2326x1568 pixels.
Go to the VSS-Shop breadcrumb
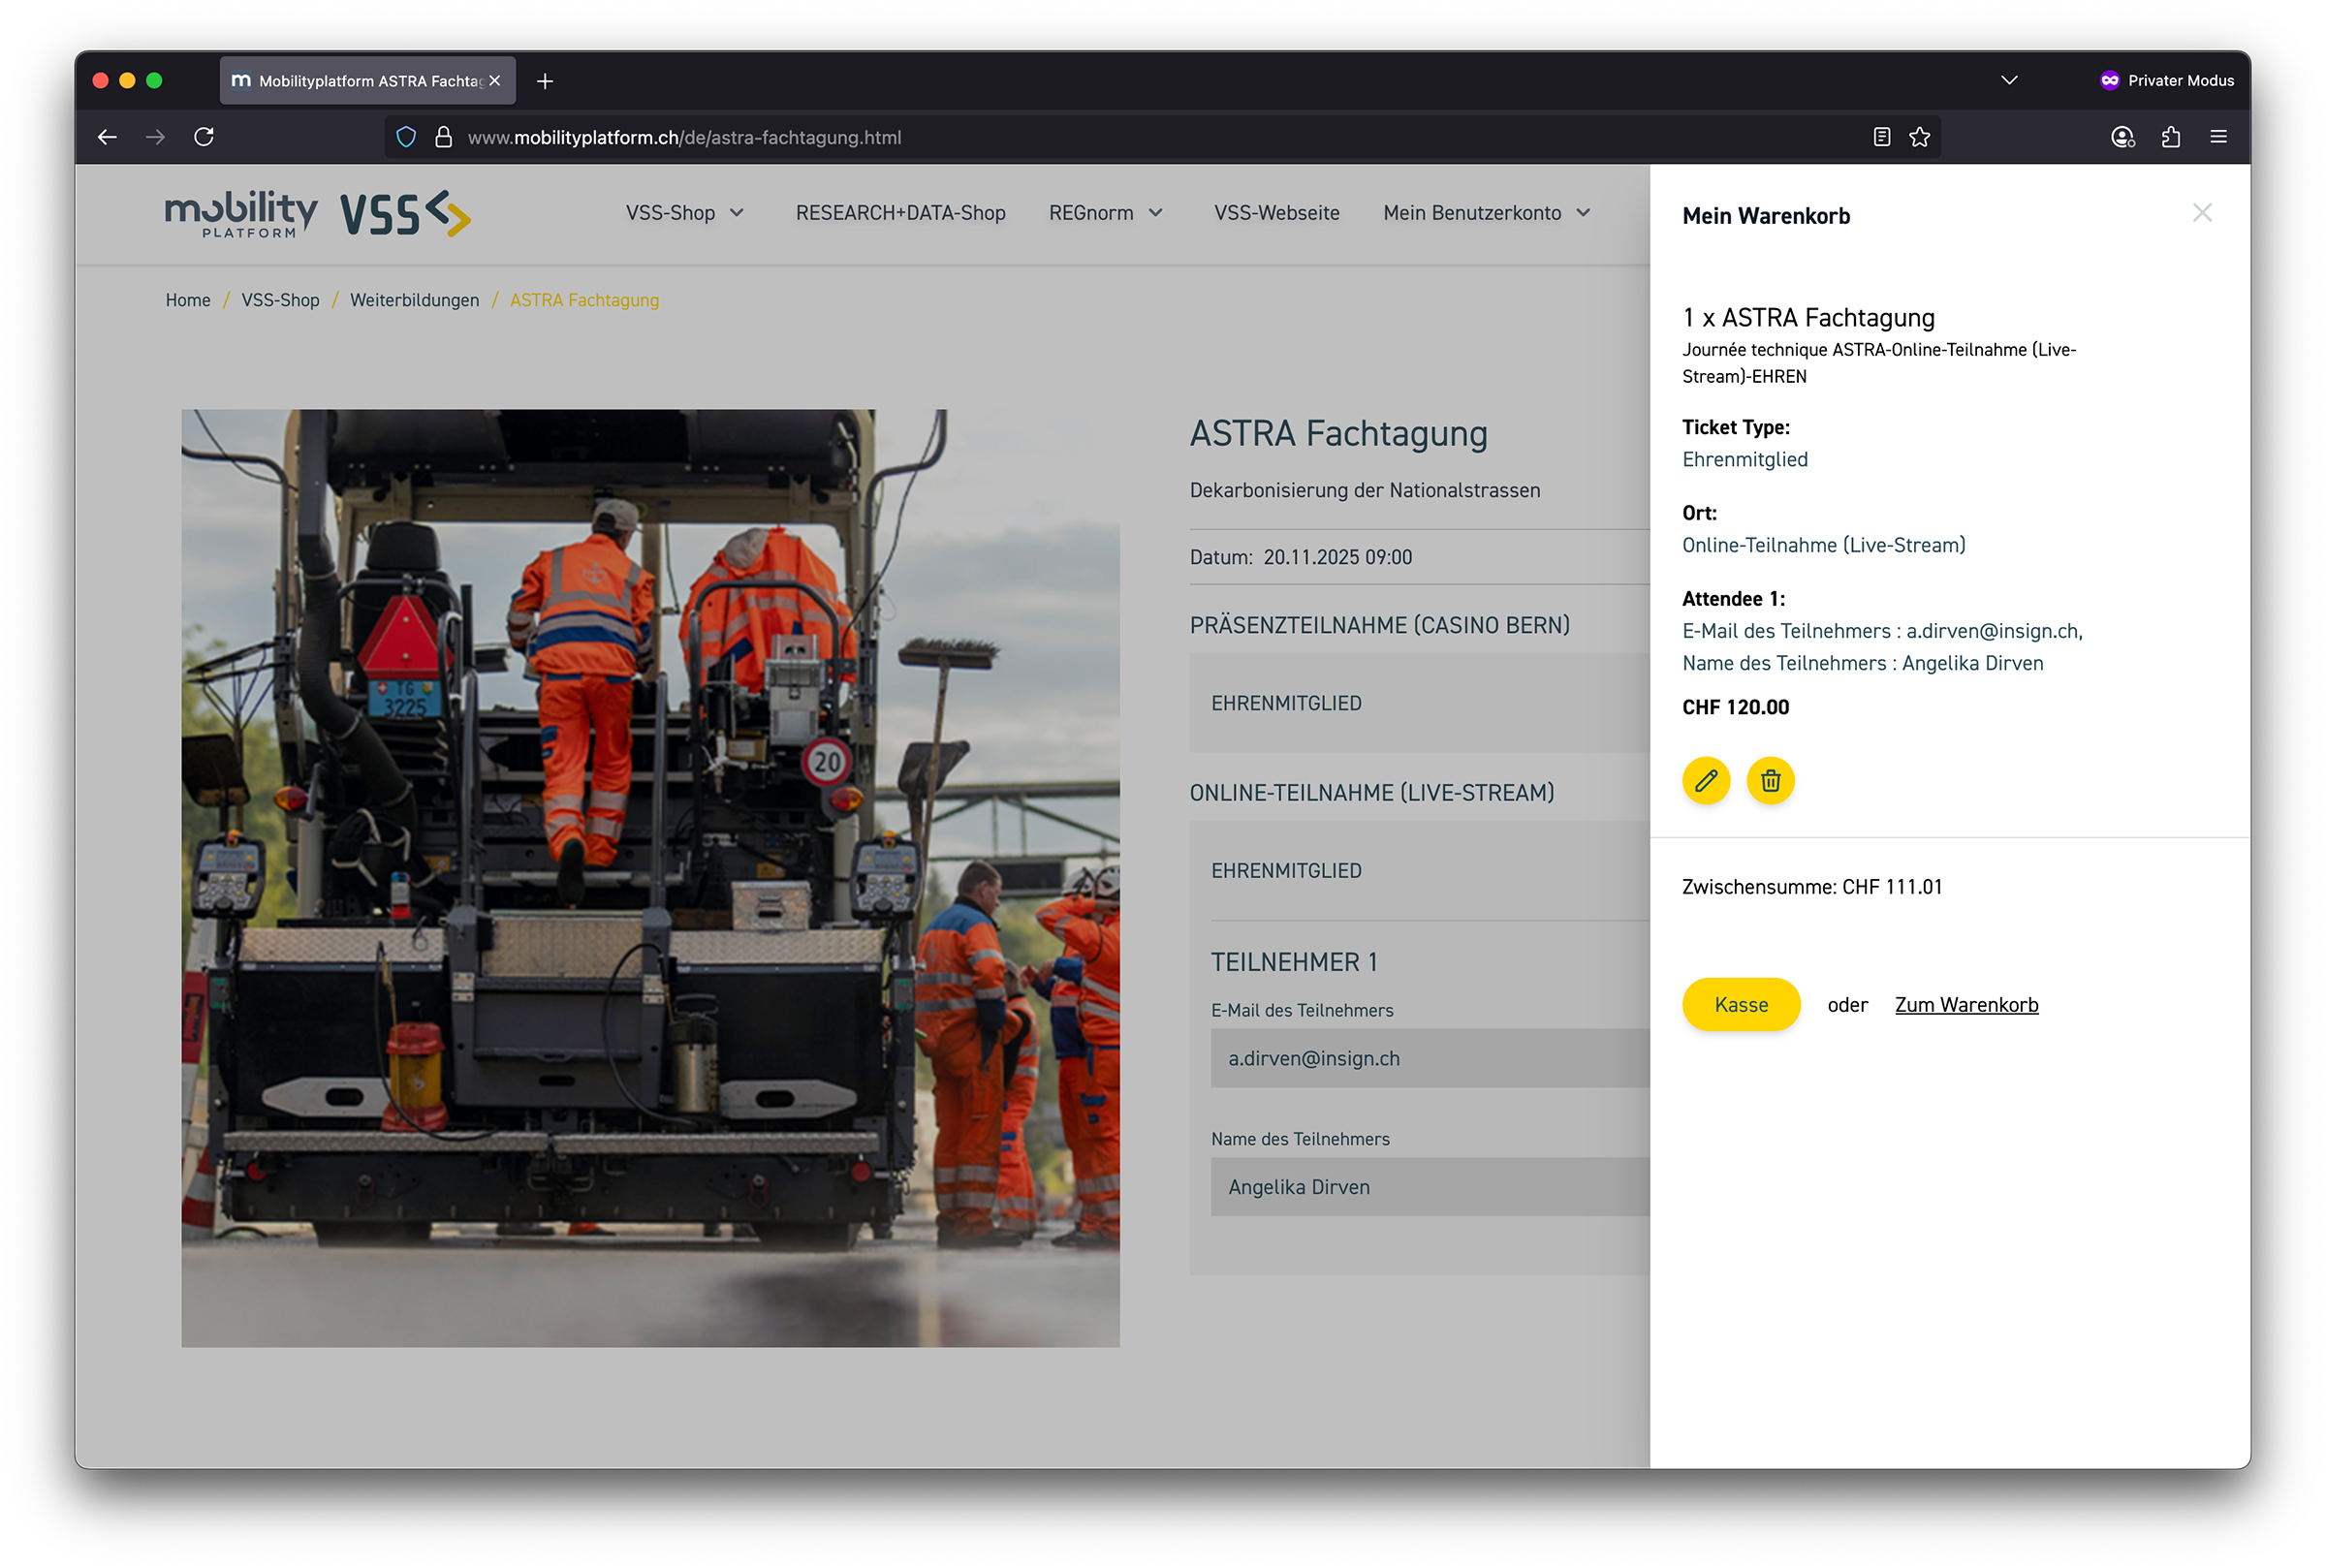coord(280,300)
